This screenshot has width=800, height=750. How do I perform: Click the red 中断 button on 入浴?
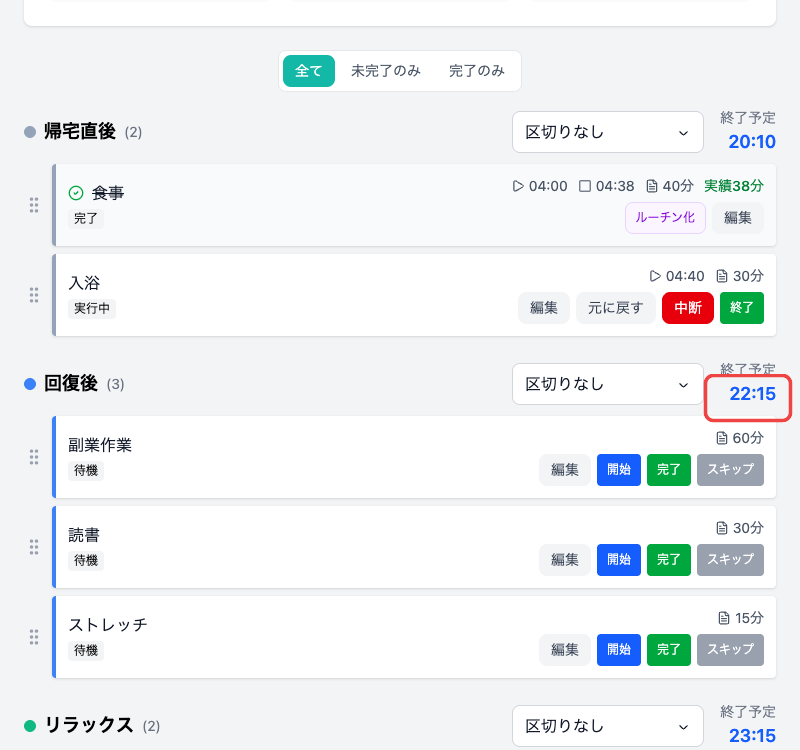(x=687, y=308)
